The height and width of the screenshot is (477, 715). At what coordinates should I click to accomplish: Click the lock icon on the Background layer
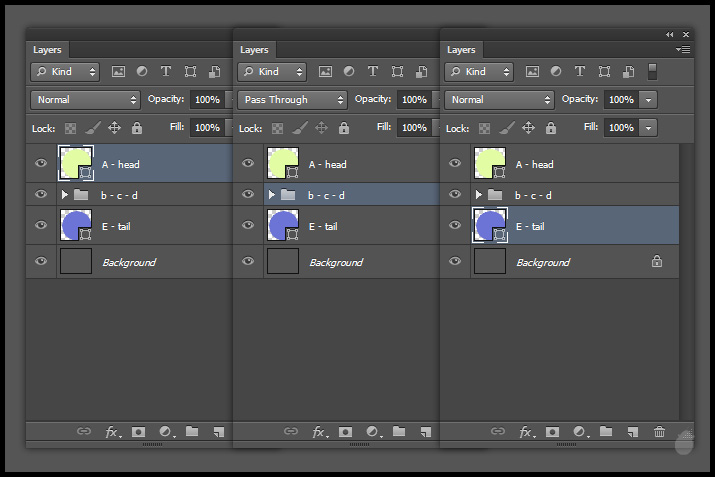tap(656, 262)
